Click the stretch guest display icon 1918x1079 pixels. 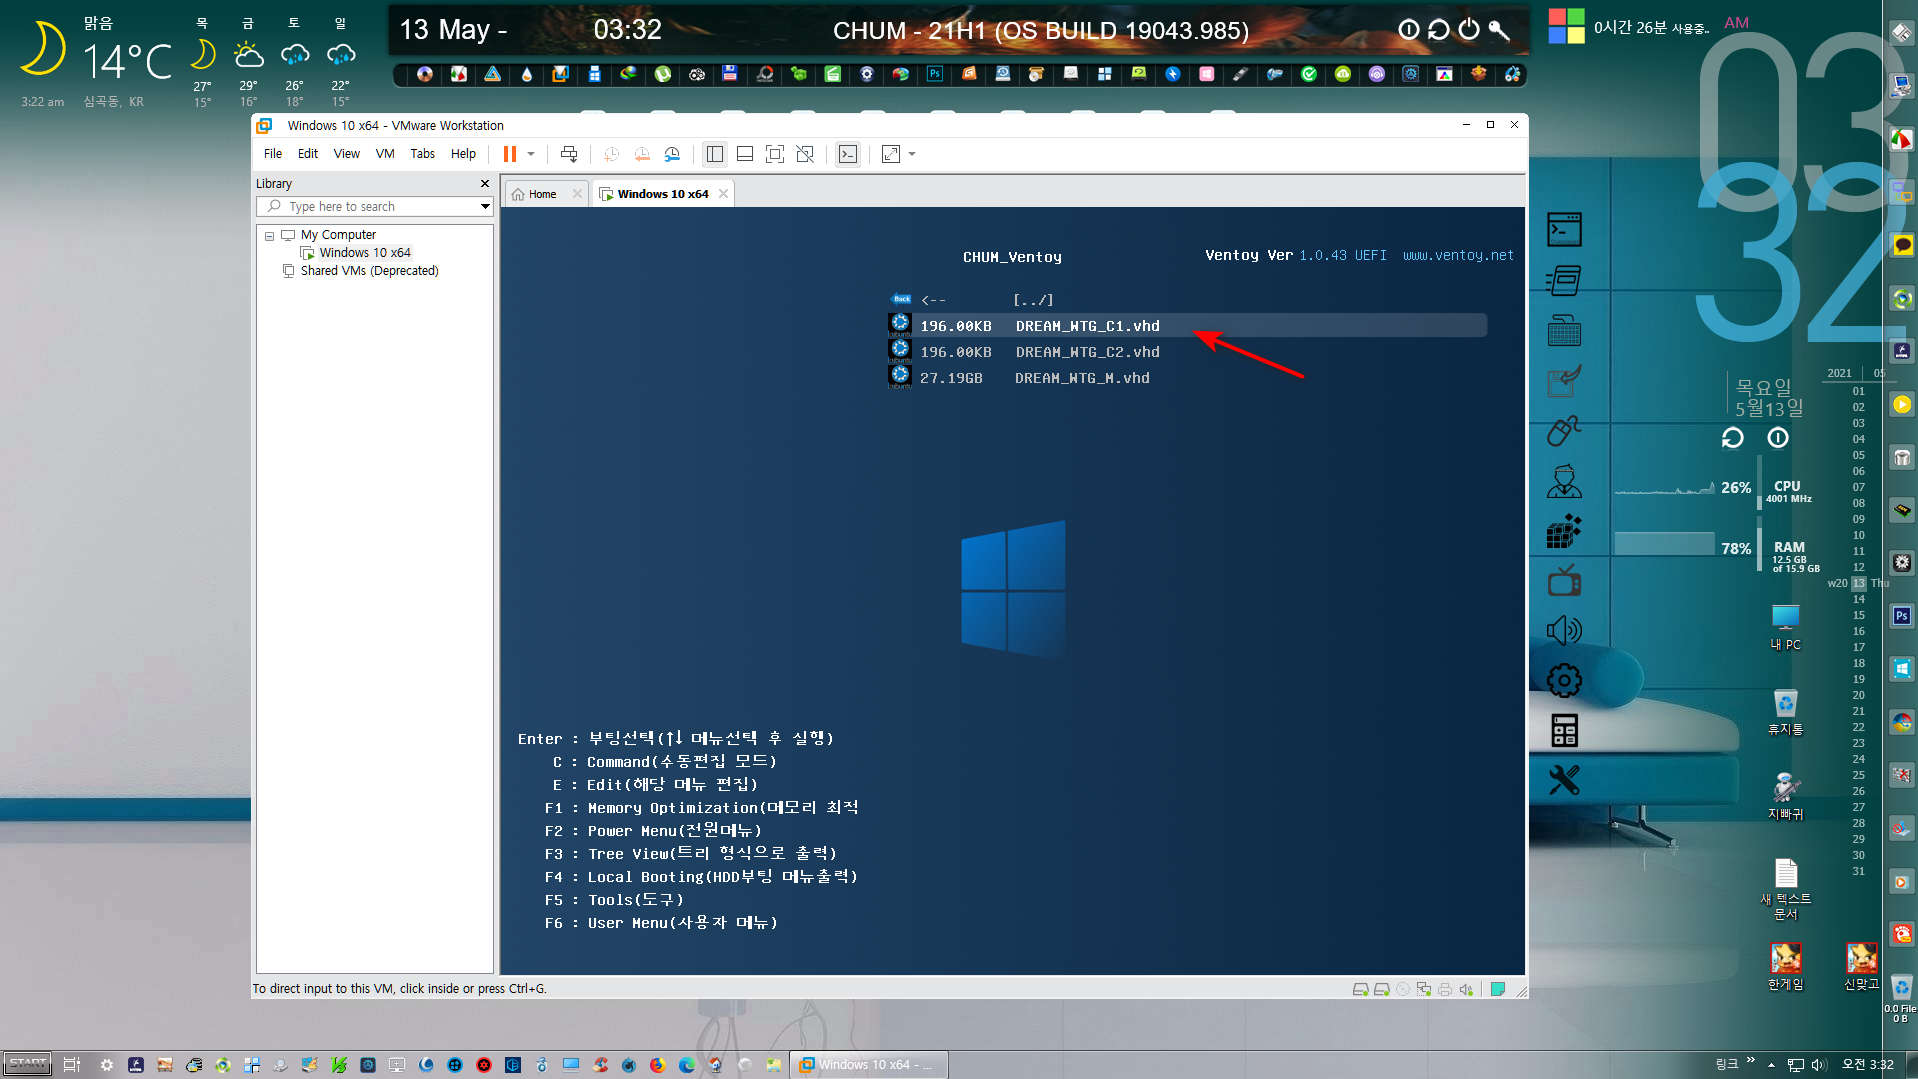point(891,154)
